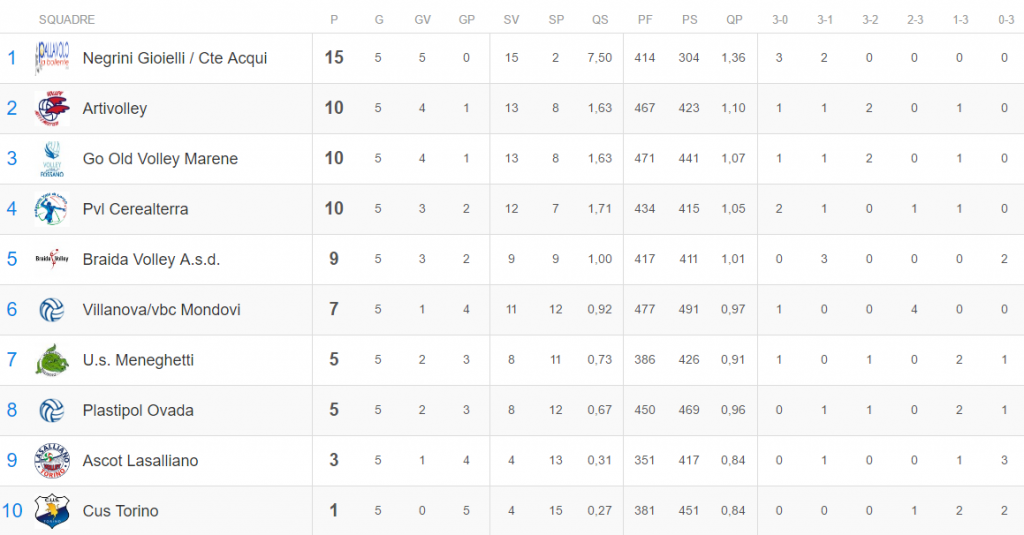Screen dimensions: 1024x535
Task: Select the Pvl Cerealterra team logo
Action: [x=52, y=209]
